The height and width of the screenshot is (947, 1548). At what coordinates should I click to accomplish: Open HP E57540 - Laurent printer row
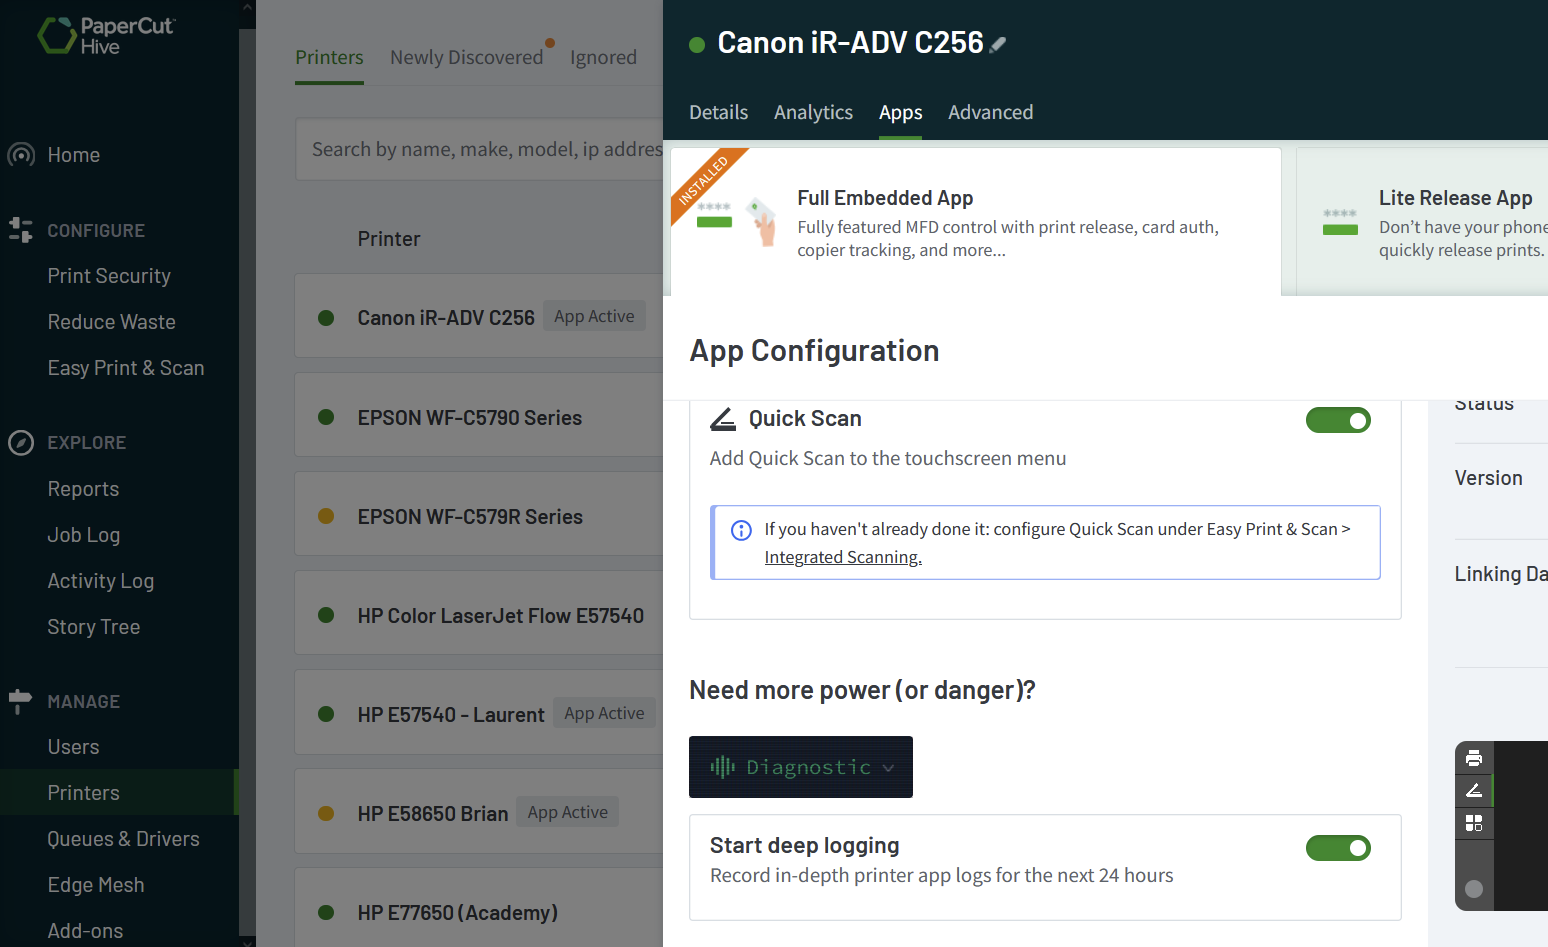(479, 714)
